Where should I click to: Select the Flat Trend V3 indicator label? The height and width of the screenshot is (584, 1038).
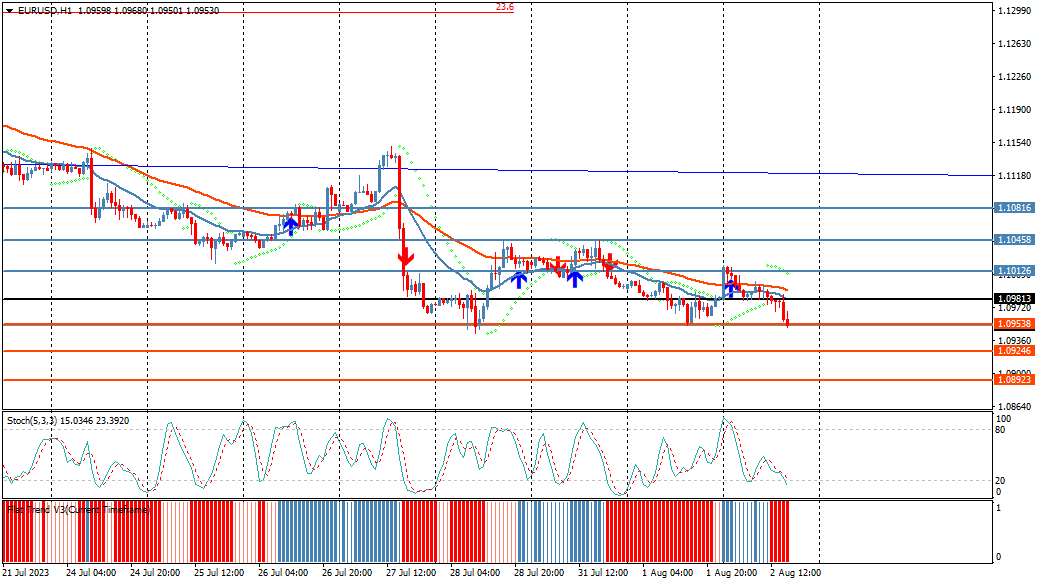click(79, 509)
